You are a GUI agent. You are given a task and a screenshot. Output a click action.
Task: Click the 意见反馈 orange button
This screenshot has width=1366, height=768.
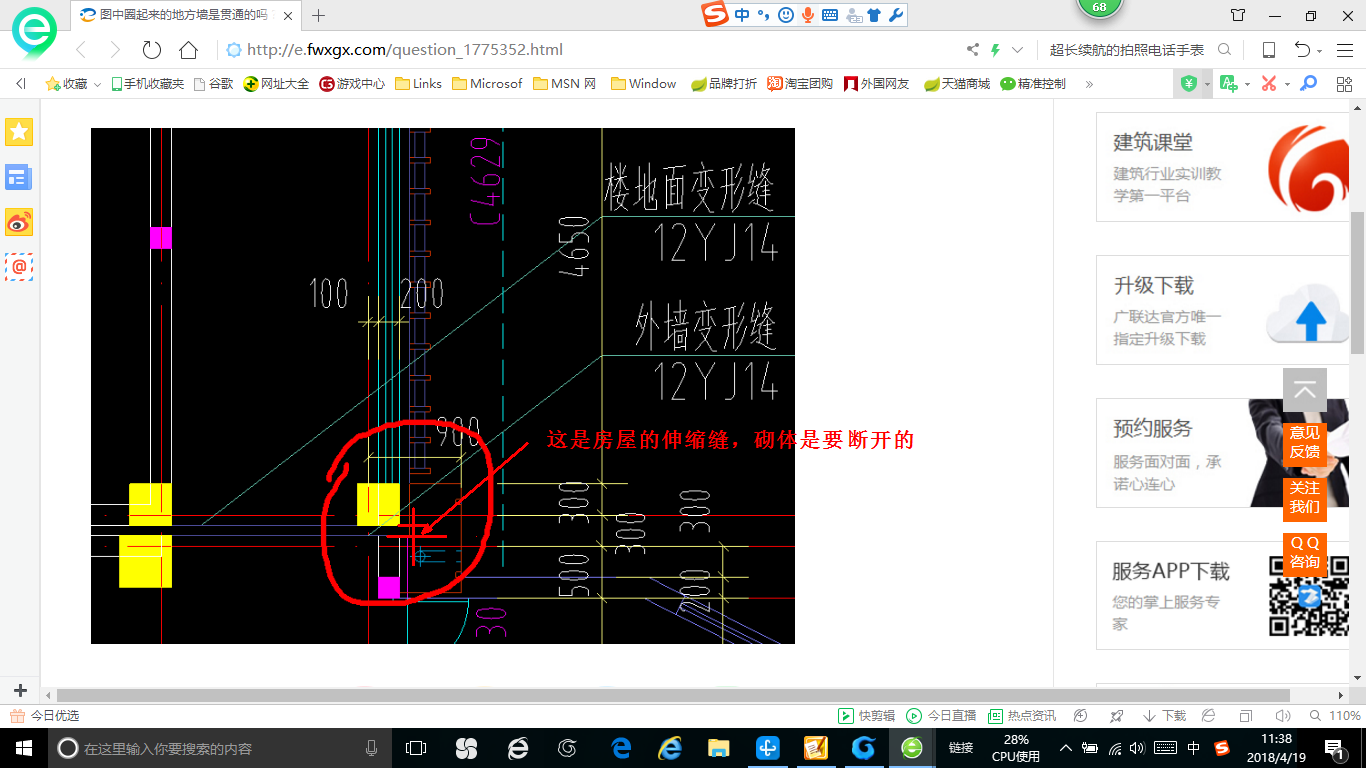1305,443
